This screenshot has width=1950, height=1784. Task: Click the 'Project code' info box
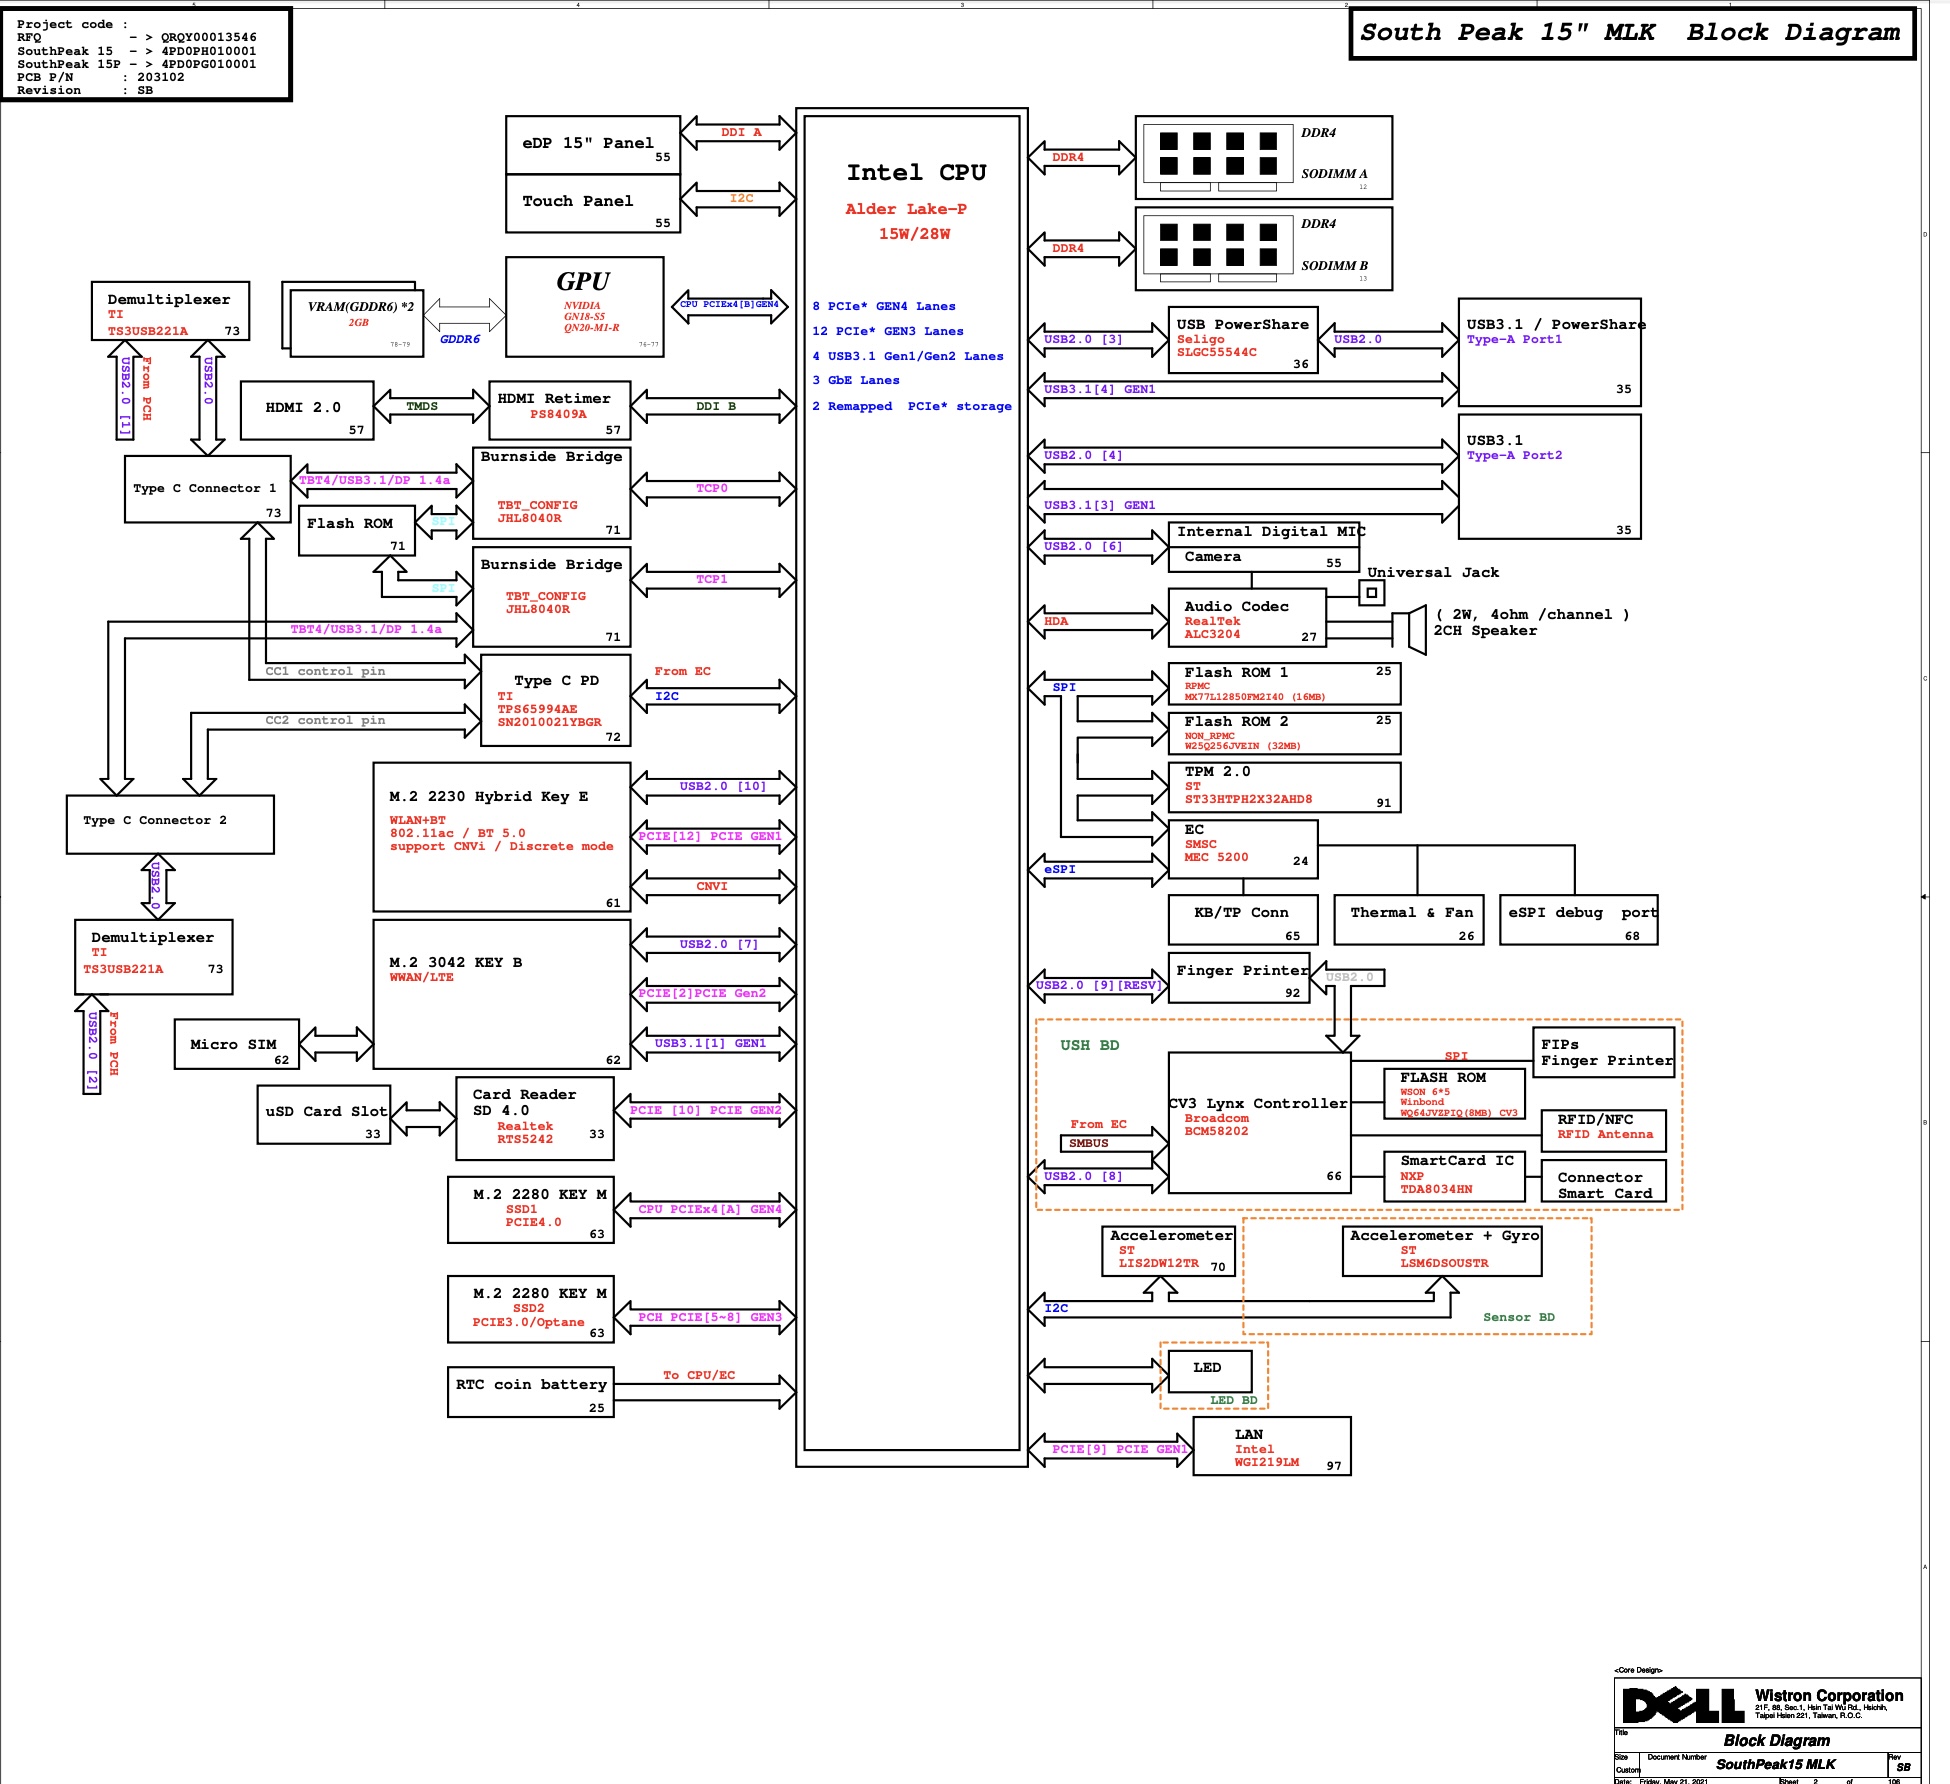[x=146, y=54]
